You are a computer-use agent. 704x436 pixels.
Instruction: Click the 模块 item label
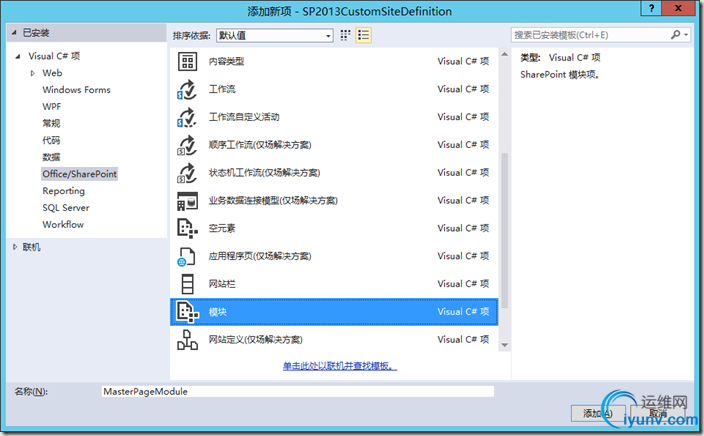coord(218,312)
